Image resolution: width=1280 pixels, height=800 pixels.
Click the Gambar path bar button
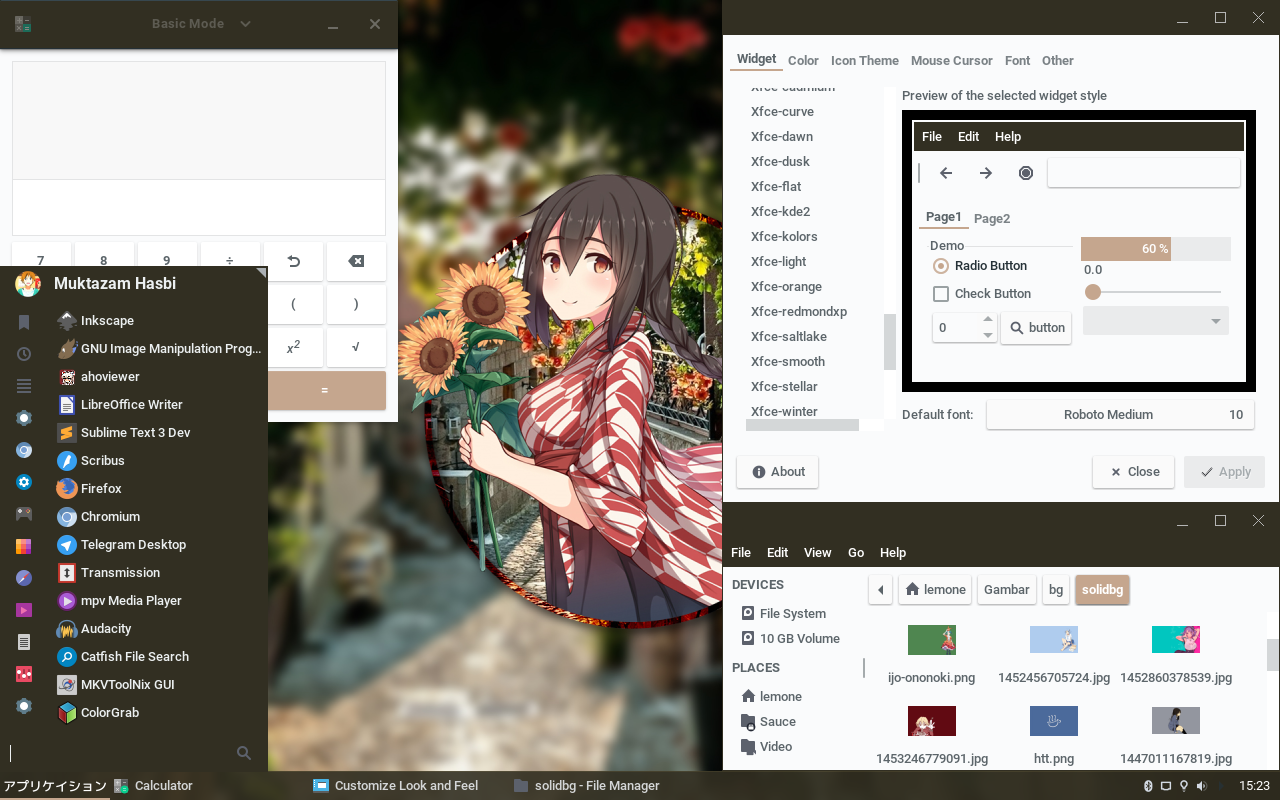pos(1006,590)
